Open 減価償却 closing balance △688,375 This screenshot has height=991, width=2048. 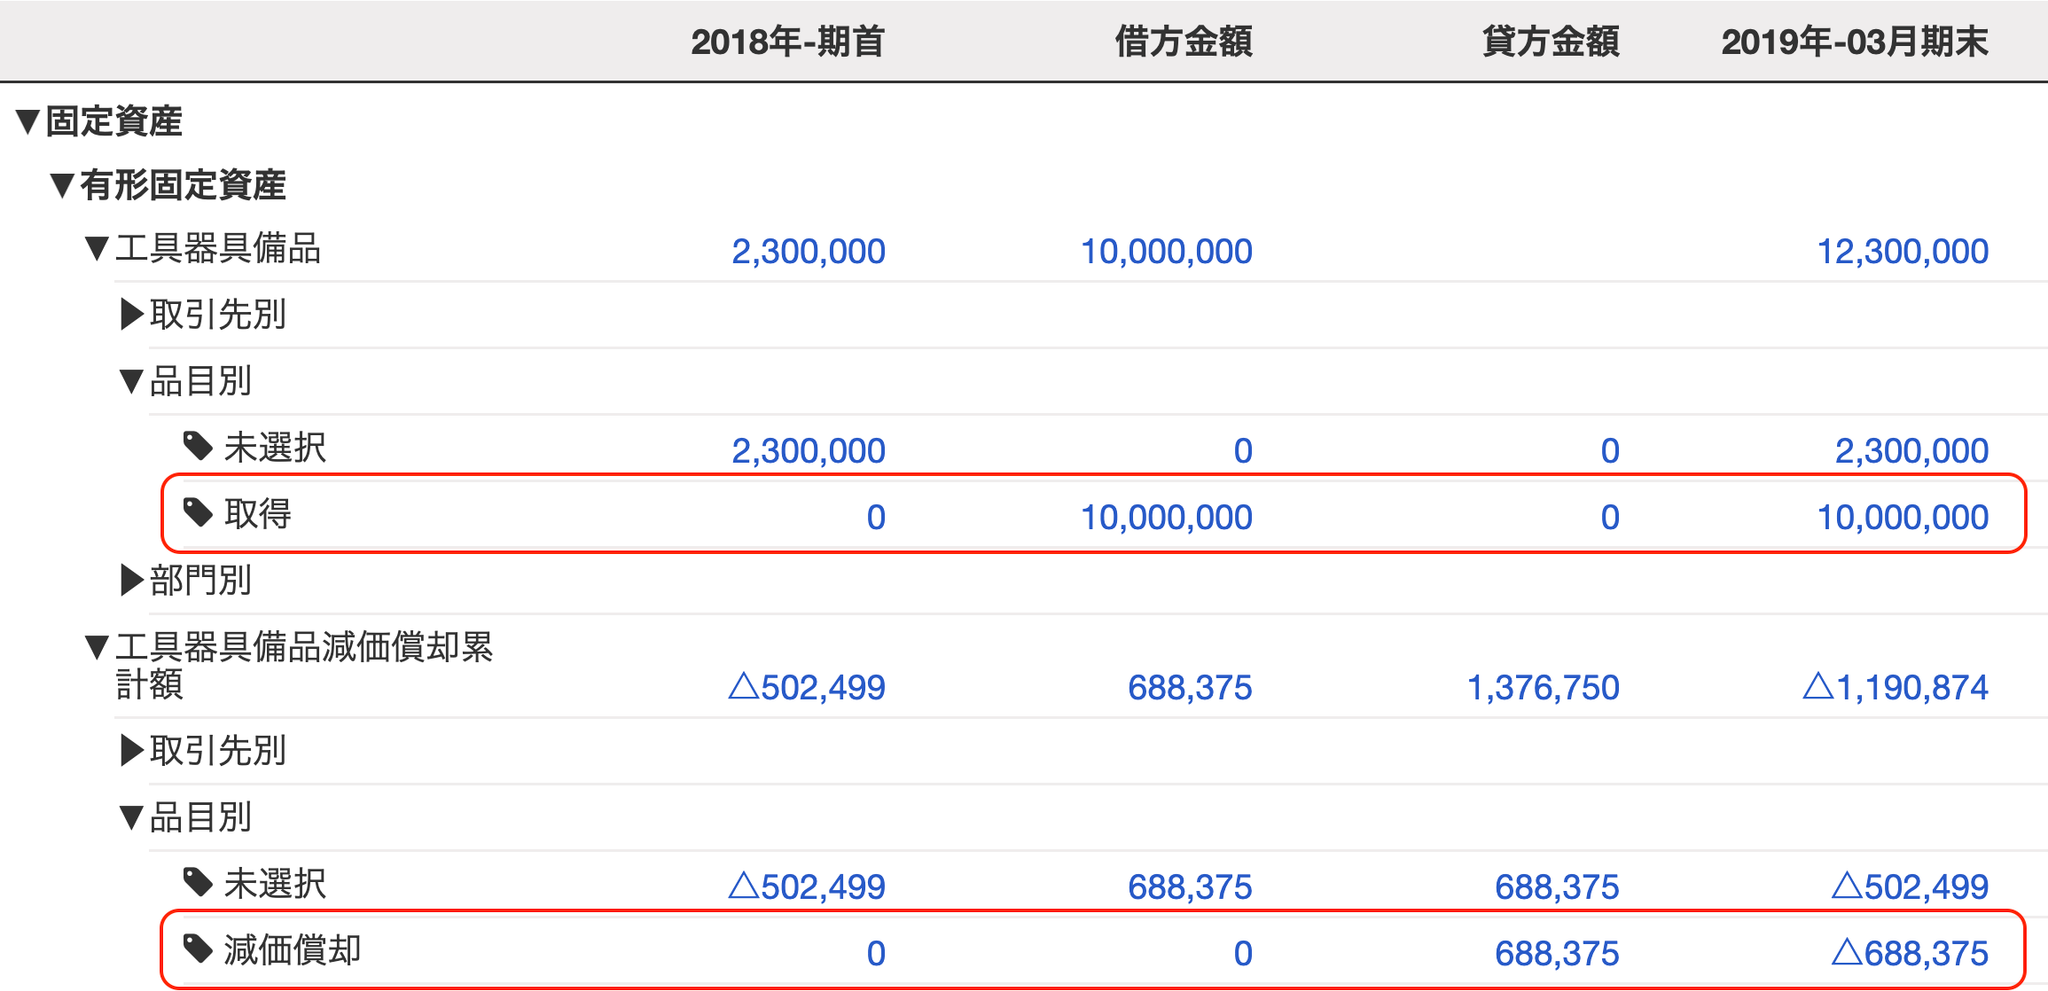click(1910, 953)
